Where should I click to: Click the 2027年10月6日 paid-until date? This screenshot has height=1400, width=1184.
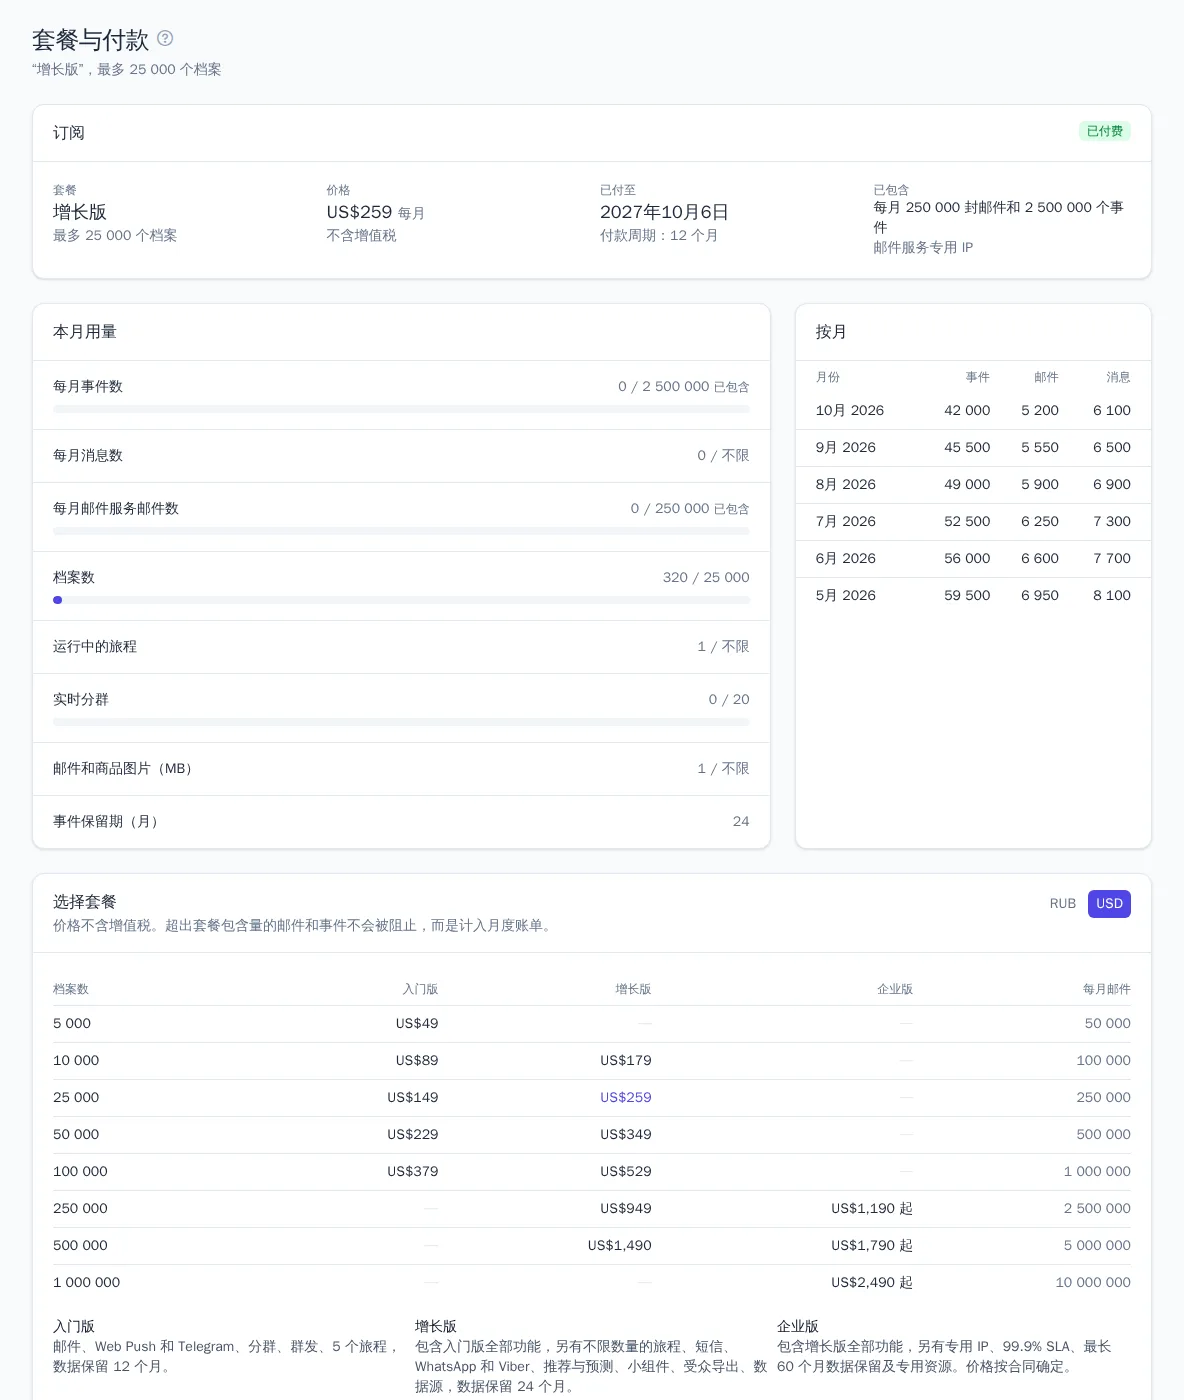pyautogui.click(x=664, y=212)
